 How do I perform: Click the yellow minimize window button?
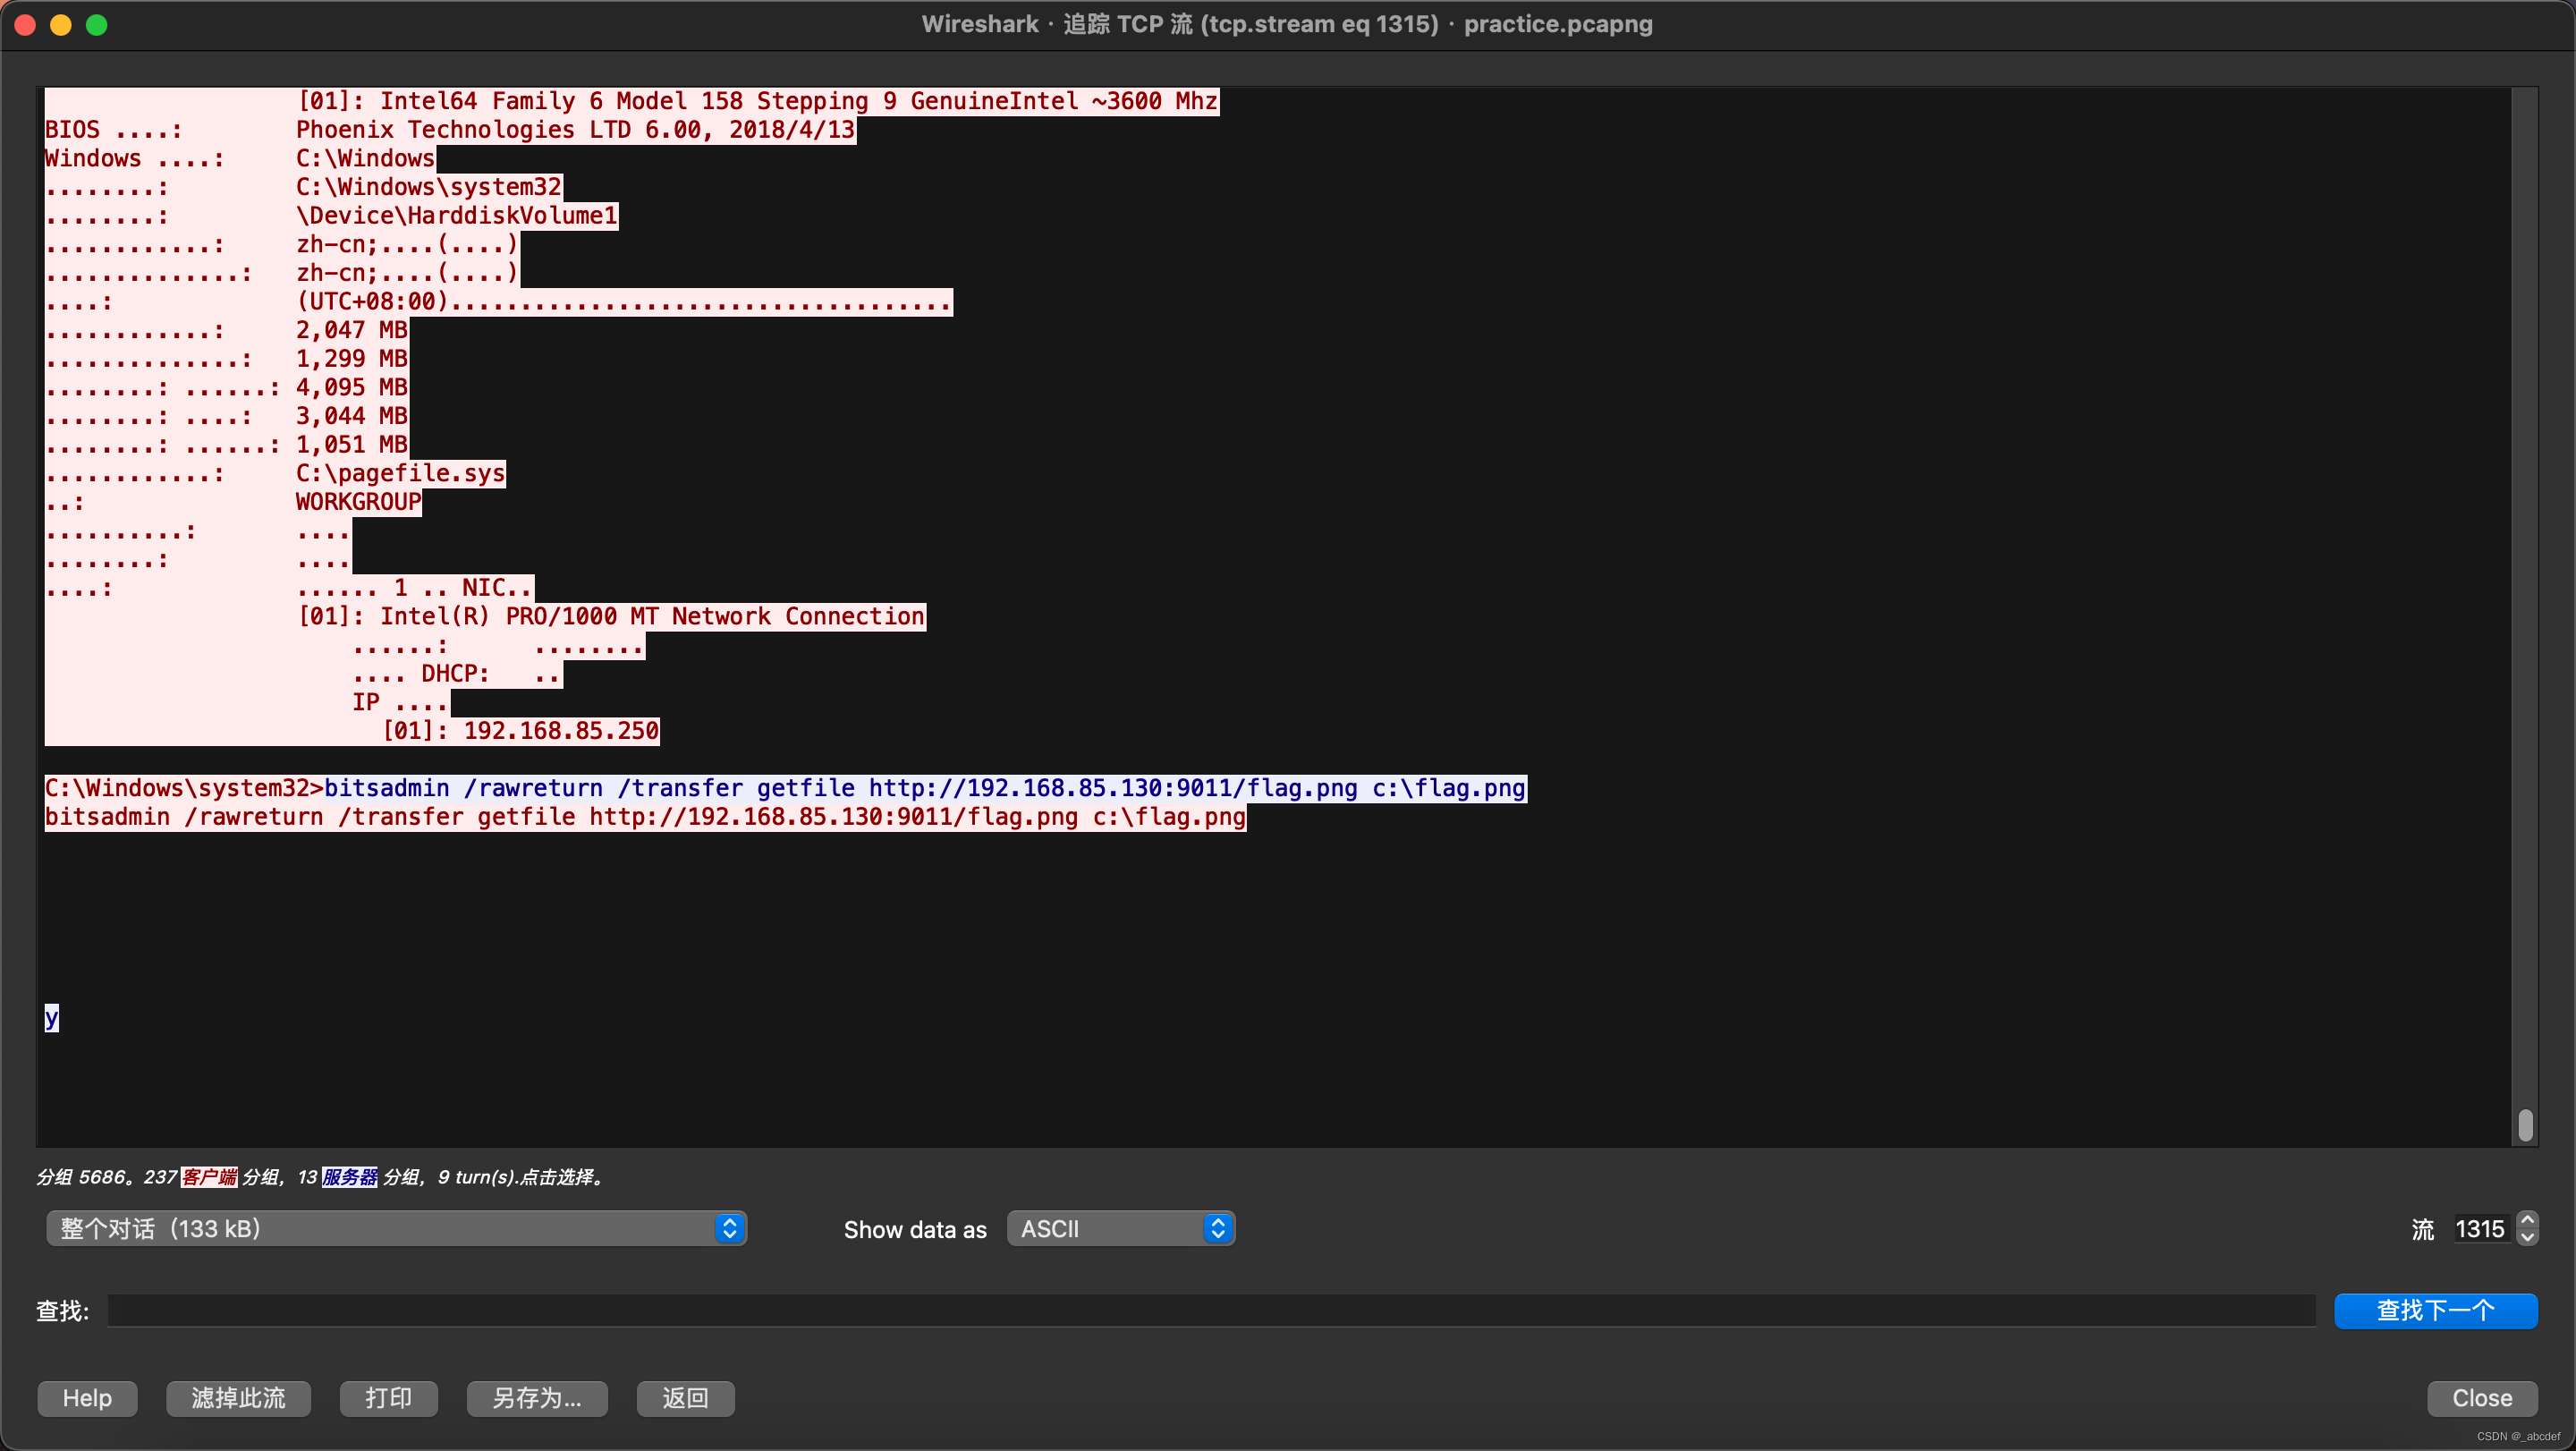point(61,25)
